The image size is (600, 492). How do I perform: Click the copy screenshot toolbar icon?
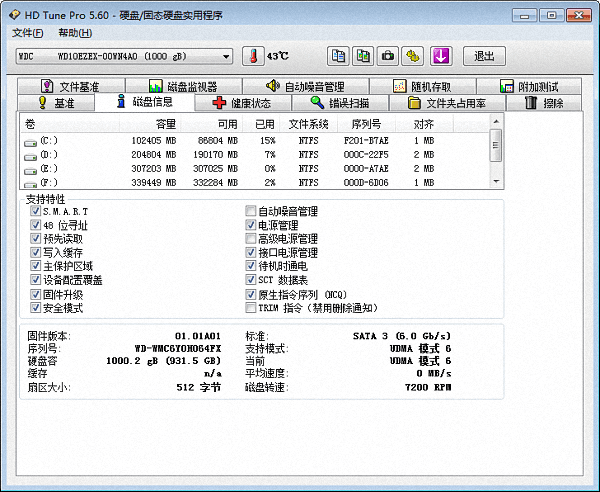363,56
